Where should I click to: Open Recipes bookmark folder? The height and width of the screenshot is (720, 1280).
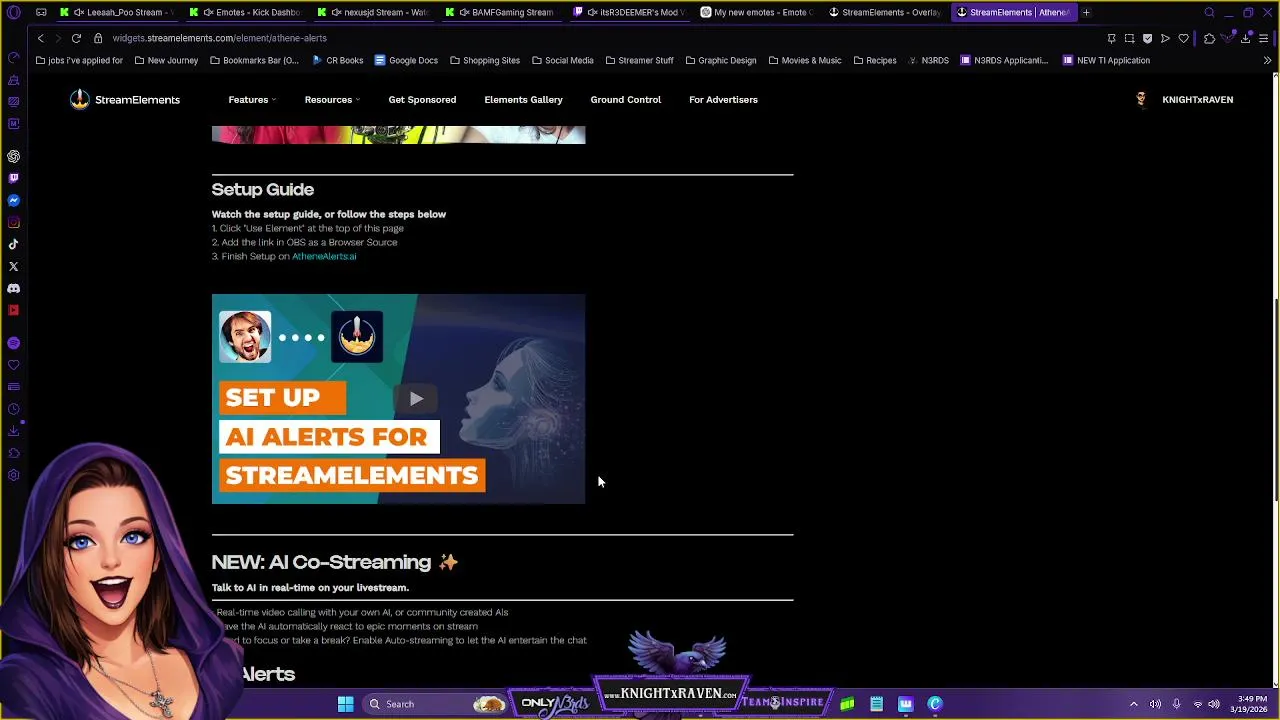(x=875, y=60)
